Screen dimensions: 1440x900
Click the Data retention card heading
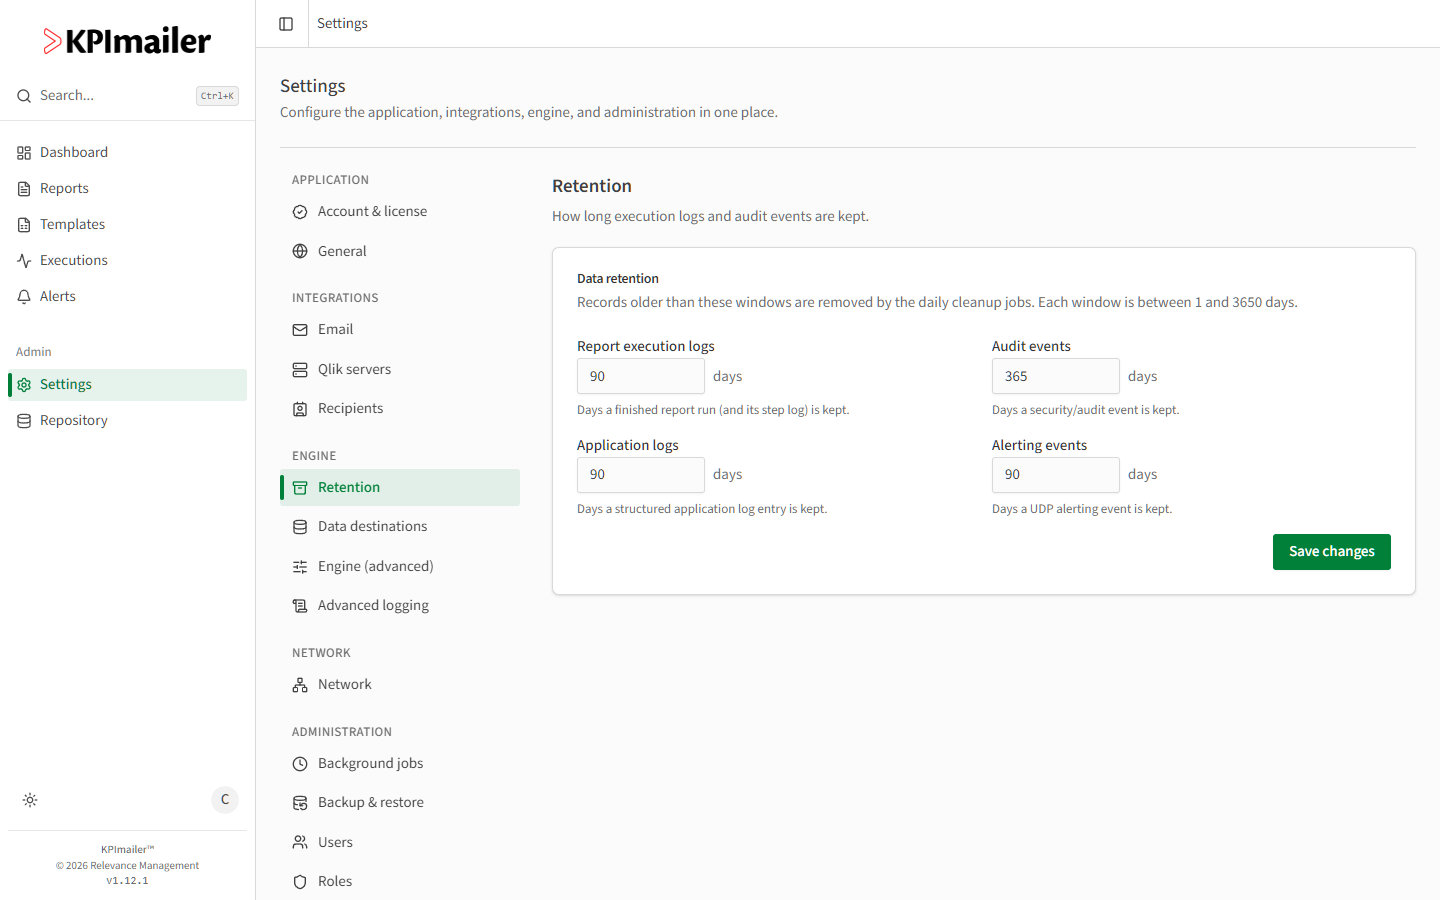[x=618, y=279]
